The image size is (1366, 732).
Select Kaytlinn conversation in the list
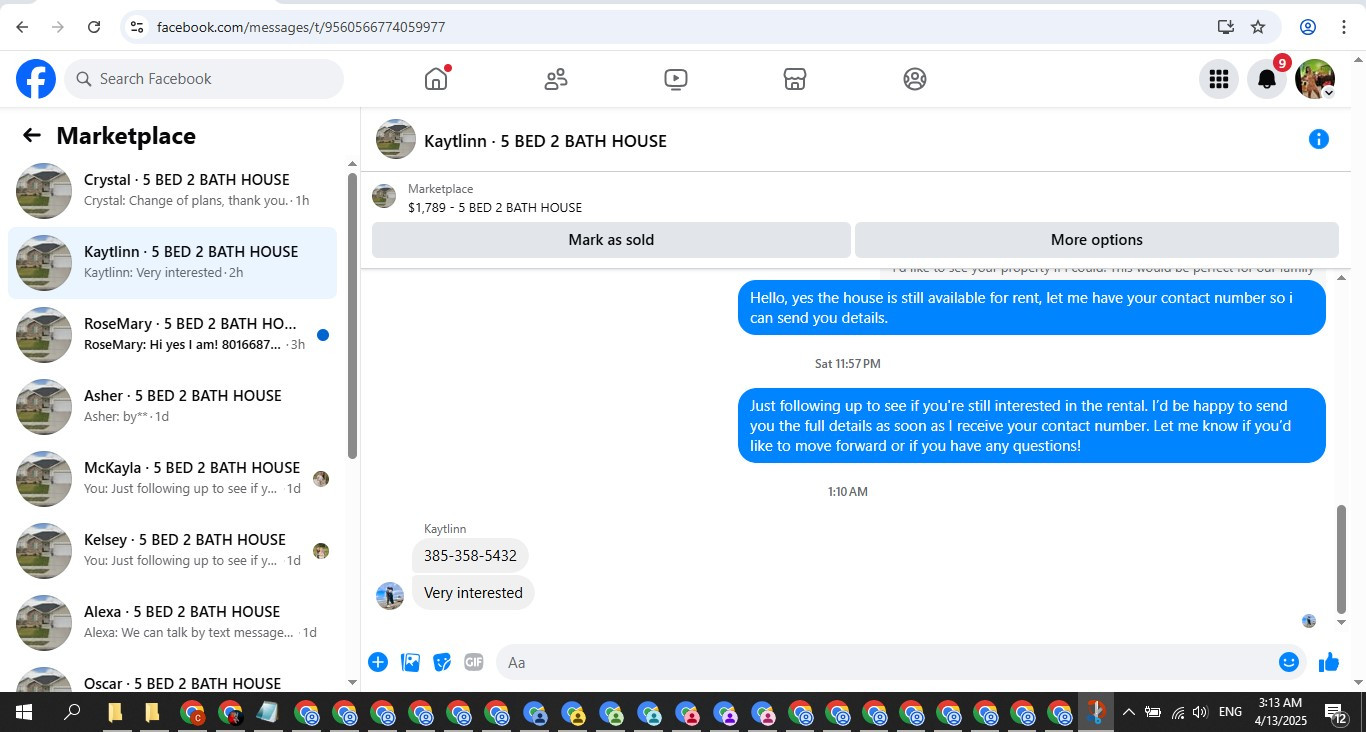point(172,263)
